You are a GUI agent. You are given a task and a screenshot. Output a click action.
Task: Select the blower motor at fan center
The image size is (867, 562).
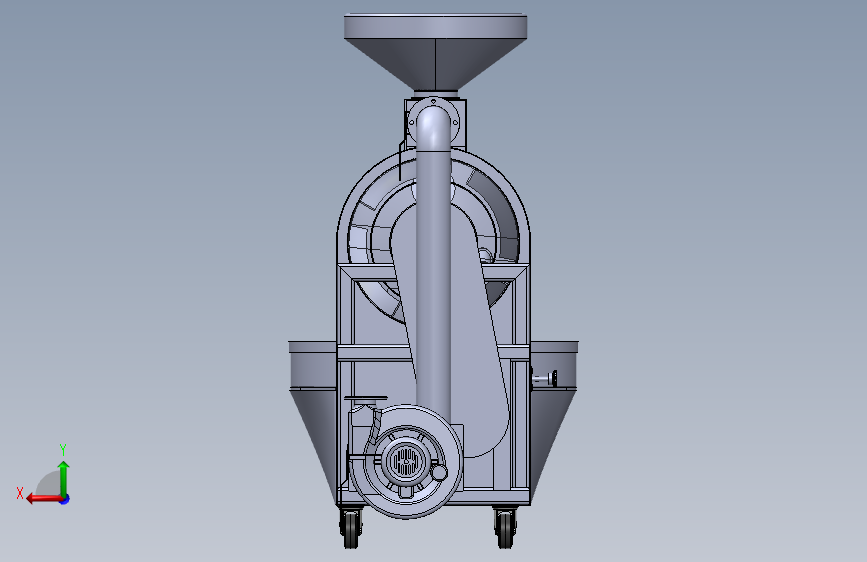pos(406,460)
